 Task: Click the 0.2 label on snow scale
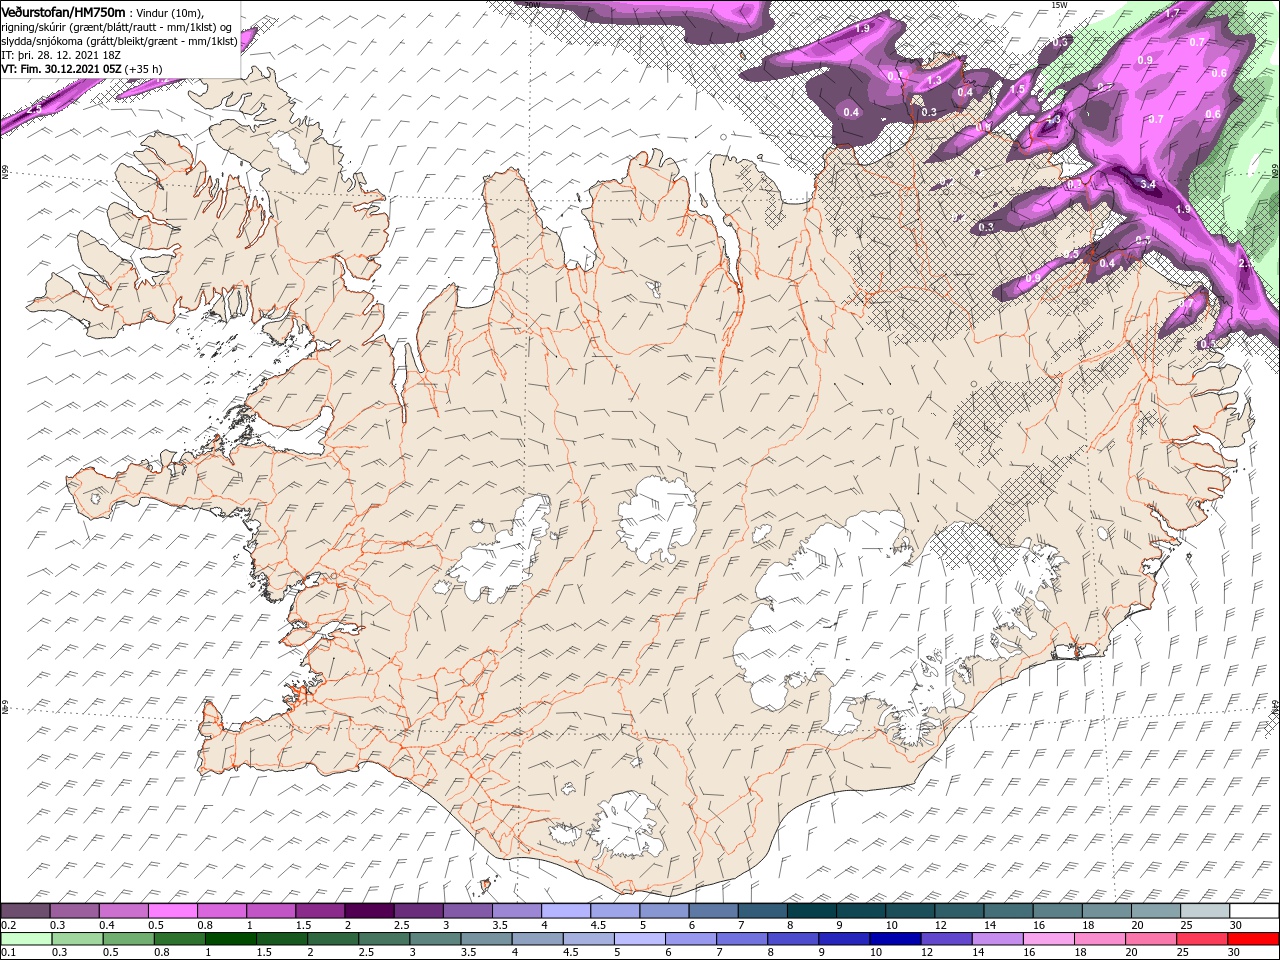[x=8, y=925]
